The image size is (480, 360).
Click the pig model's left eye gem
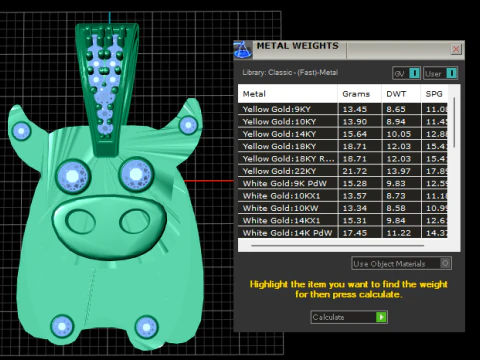point(73,176)
